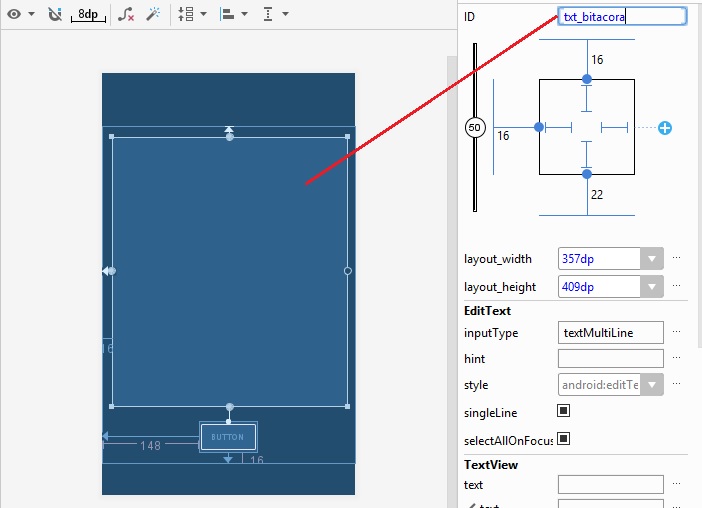Turn off Autoconnect magnet icon
Screen dimensions: 702x508
[x=54, y=14]
